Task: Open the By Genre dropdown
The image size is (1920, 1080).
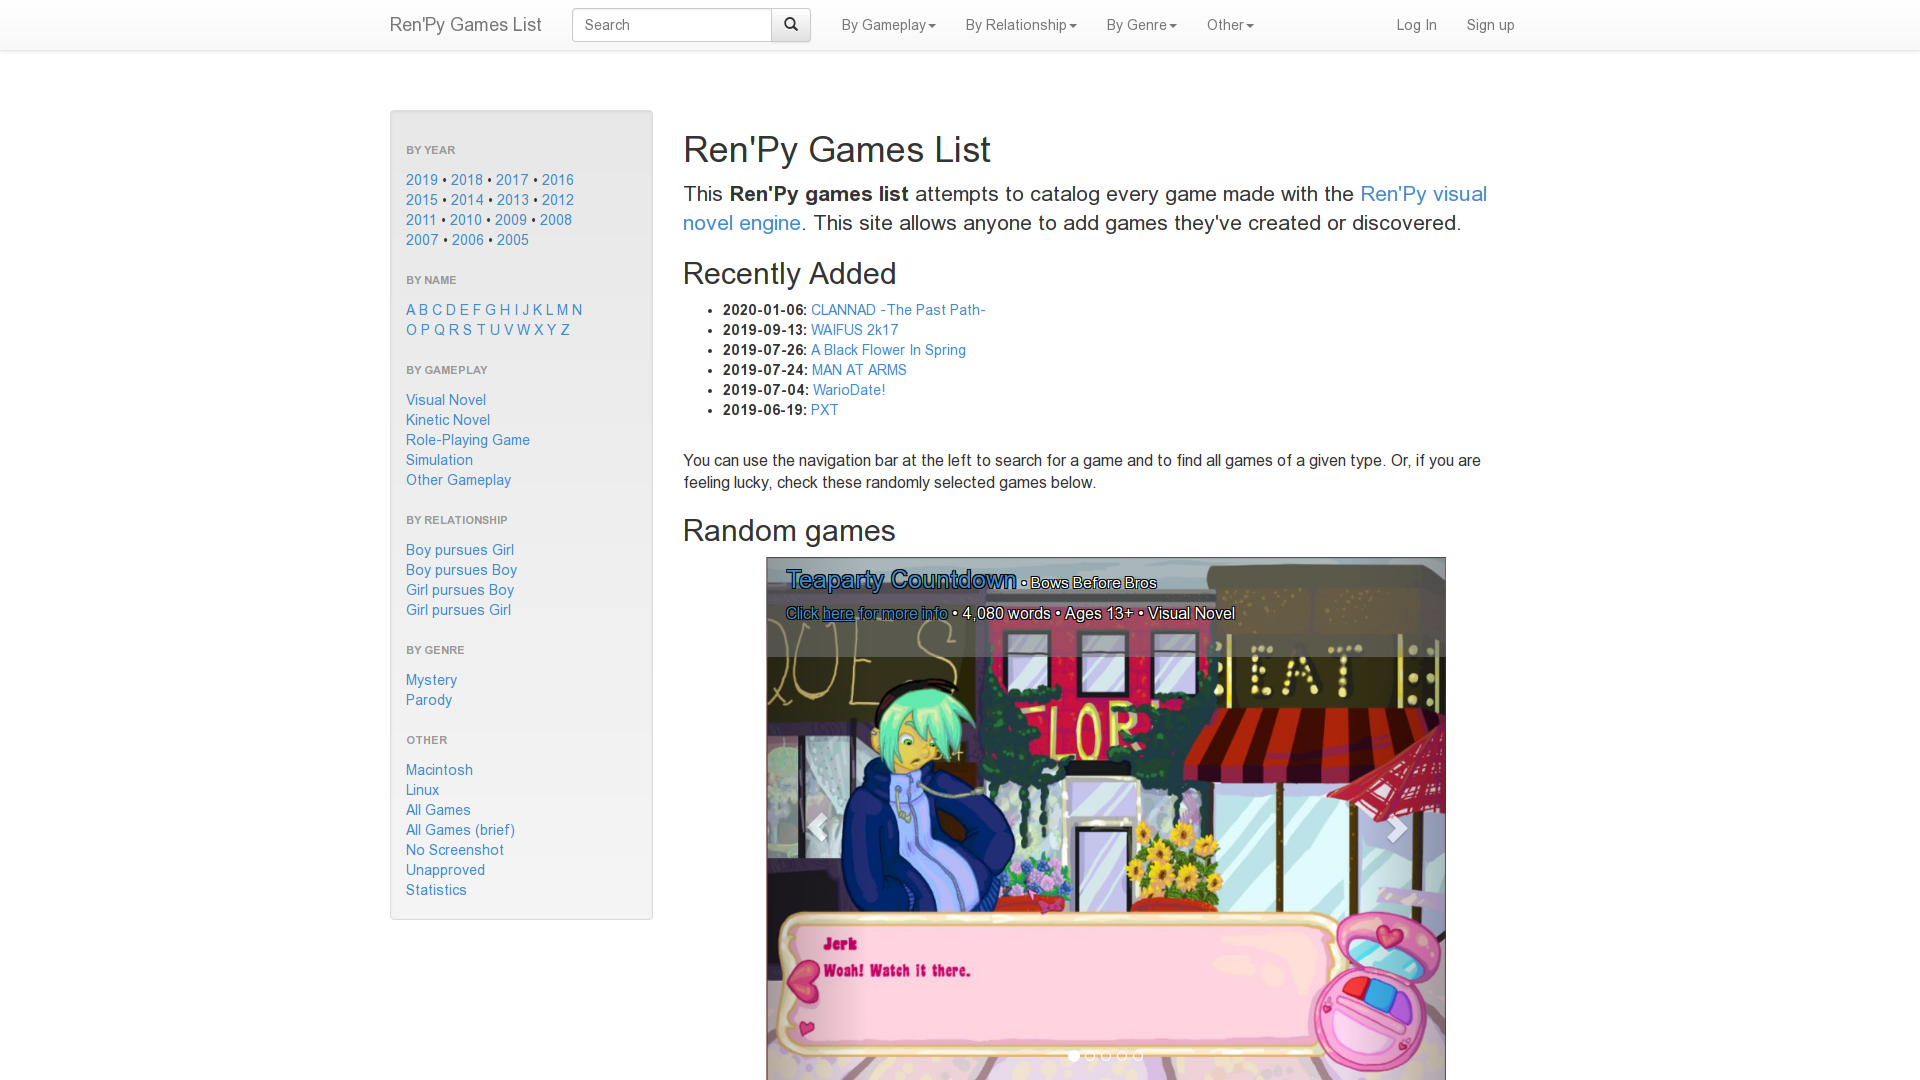Action: click(x=1141, y=25)
